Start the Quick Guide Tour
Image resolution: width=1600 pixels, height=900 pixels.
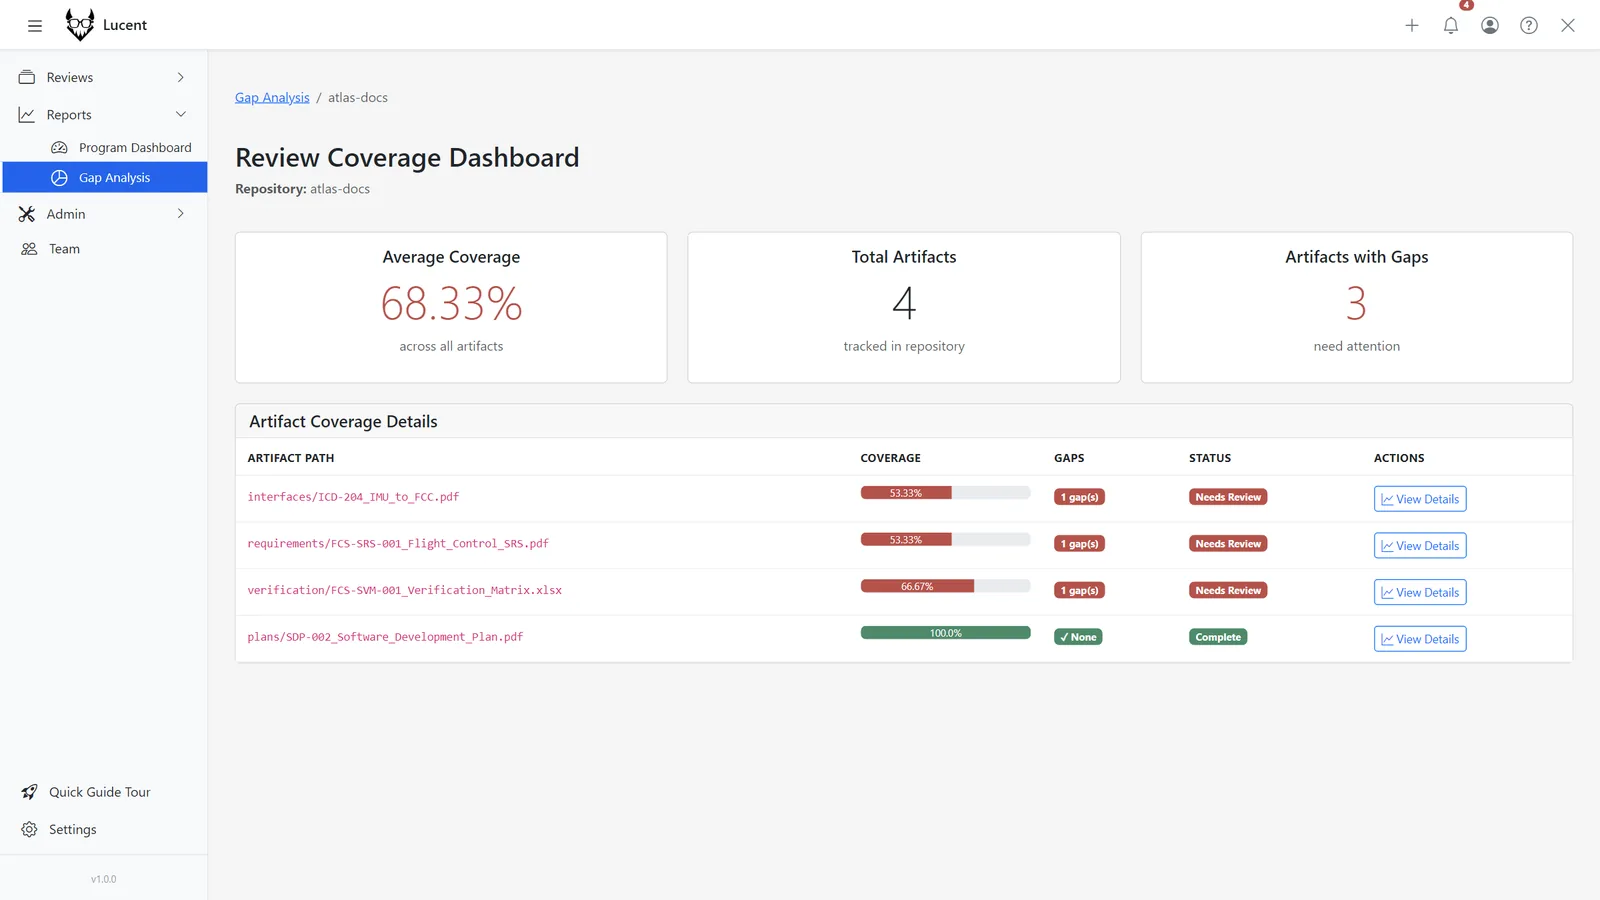[x=104, y=792]
